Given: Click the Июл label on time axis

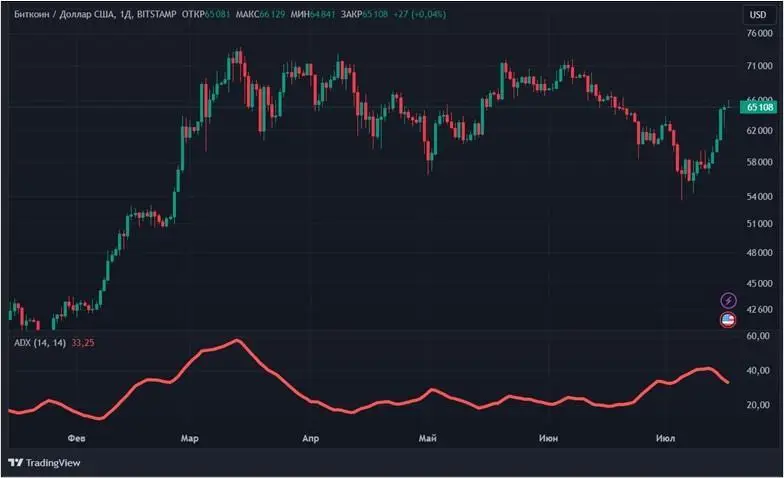Looking at the screenshot, I should click(666, 438).
